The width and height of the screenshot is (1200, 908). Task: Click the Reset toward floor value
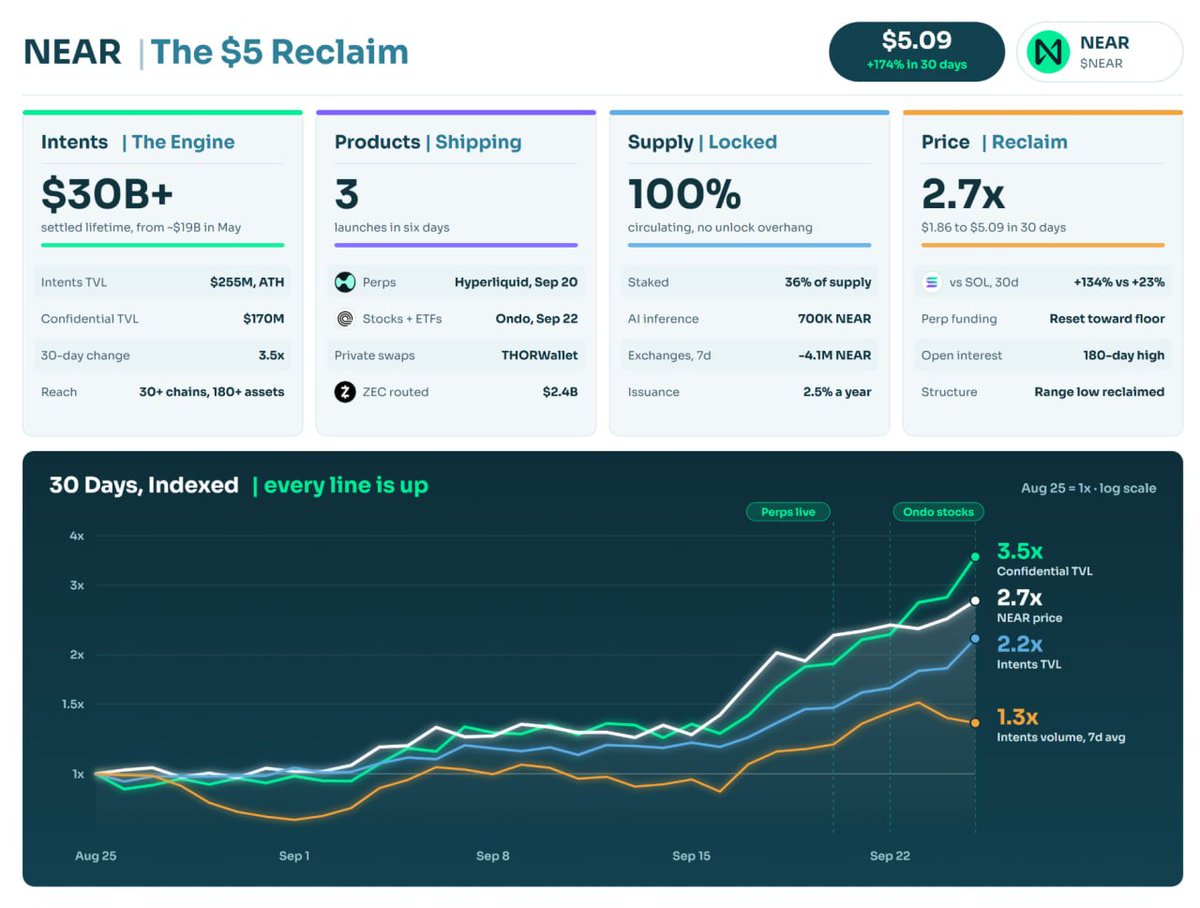(1107, 319)
